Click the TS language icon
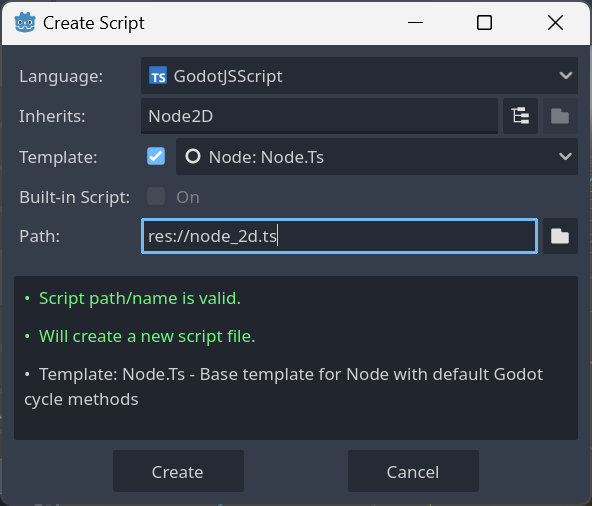Screen dimensions: 592x506 158,76
